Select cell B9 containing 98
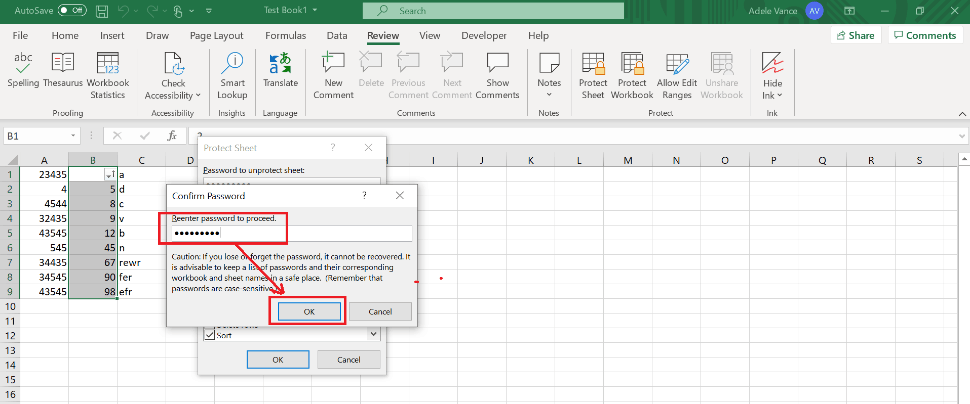Image resolution: width=970 pixels, height=404 pixels. [93, 291]
